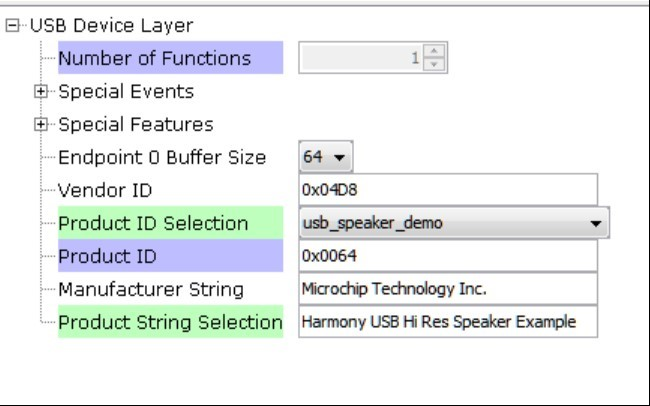The width and height of the screenshot is (650, 406).
Task: Decrease Number of Functions with down arrow
Action: [434, 64]
